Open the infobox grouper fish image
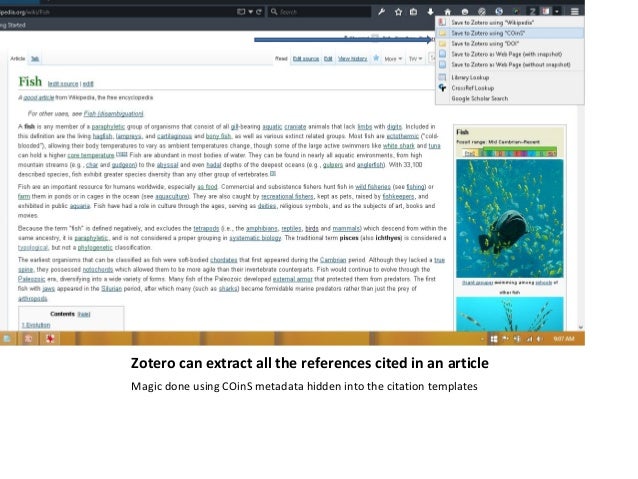638x479 pixels. pyautogui.click(x=509, y=219)
